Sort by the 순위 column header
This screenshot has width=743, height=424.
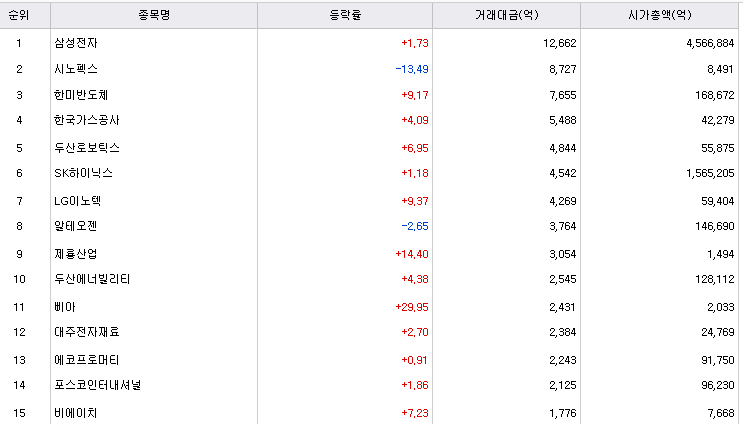(19, 15)
